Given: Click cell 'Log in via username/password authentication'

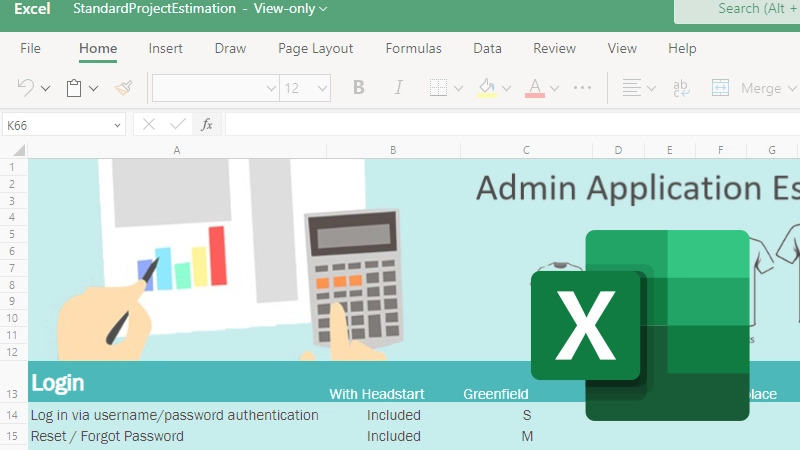Looking at the screenshot, I should [174, 415].
